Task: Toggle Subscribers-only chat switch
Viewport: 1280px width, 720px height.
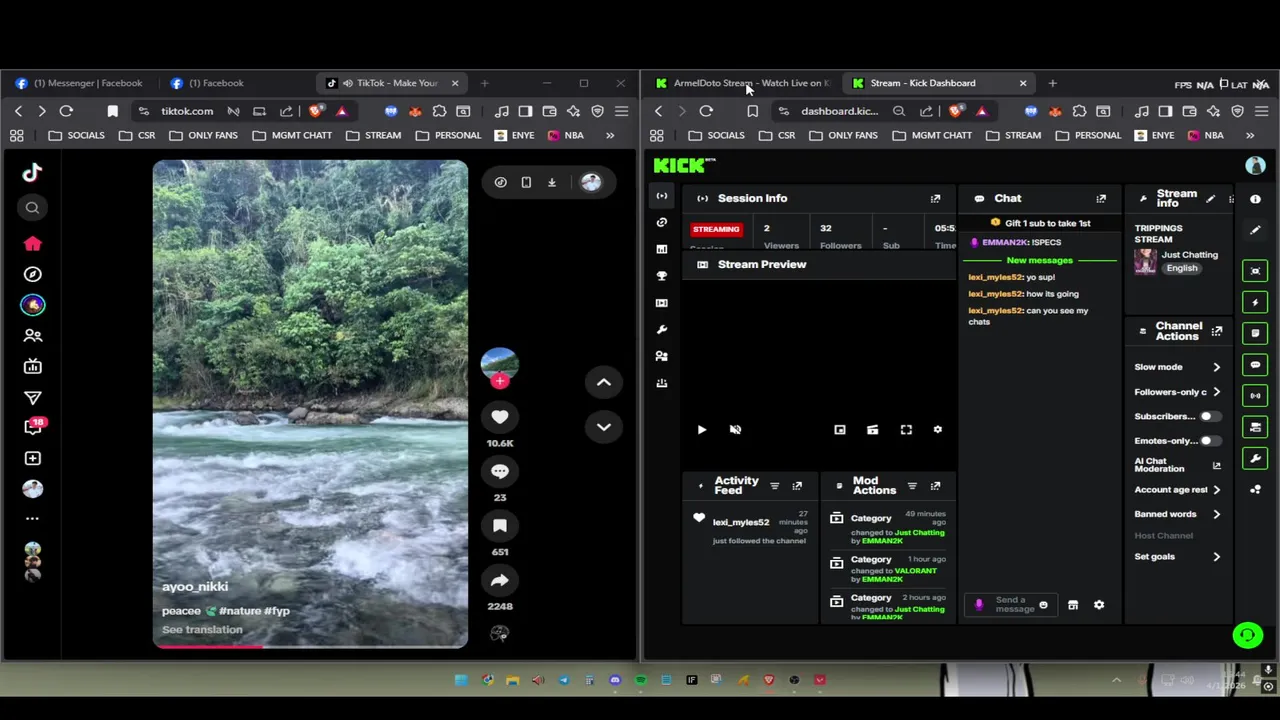Action: pos(1209,416)
